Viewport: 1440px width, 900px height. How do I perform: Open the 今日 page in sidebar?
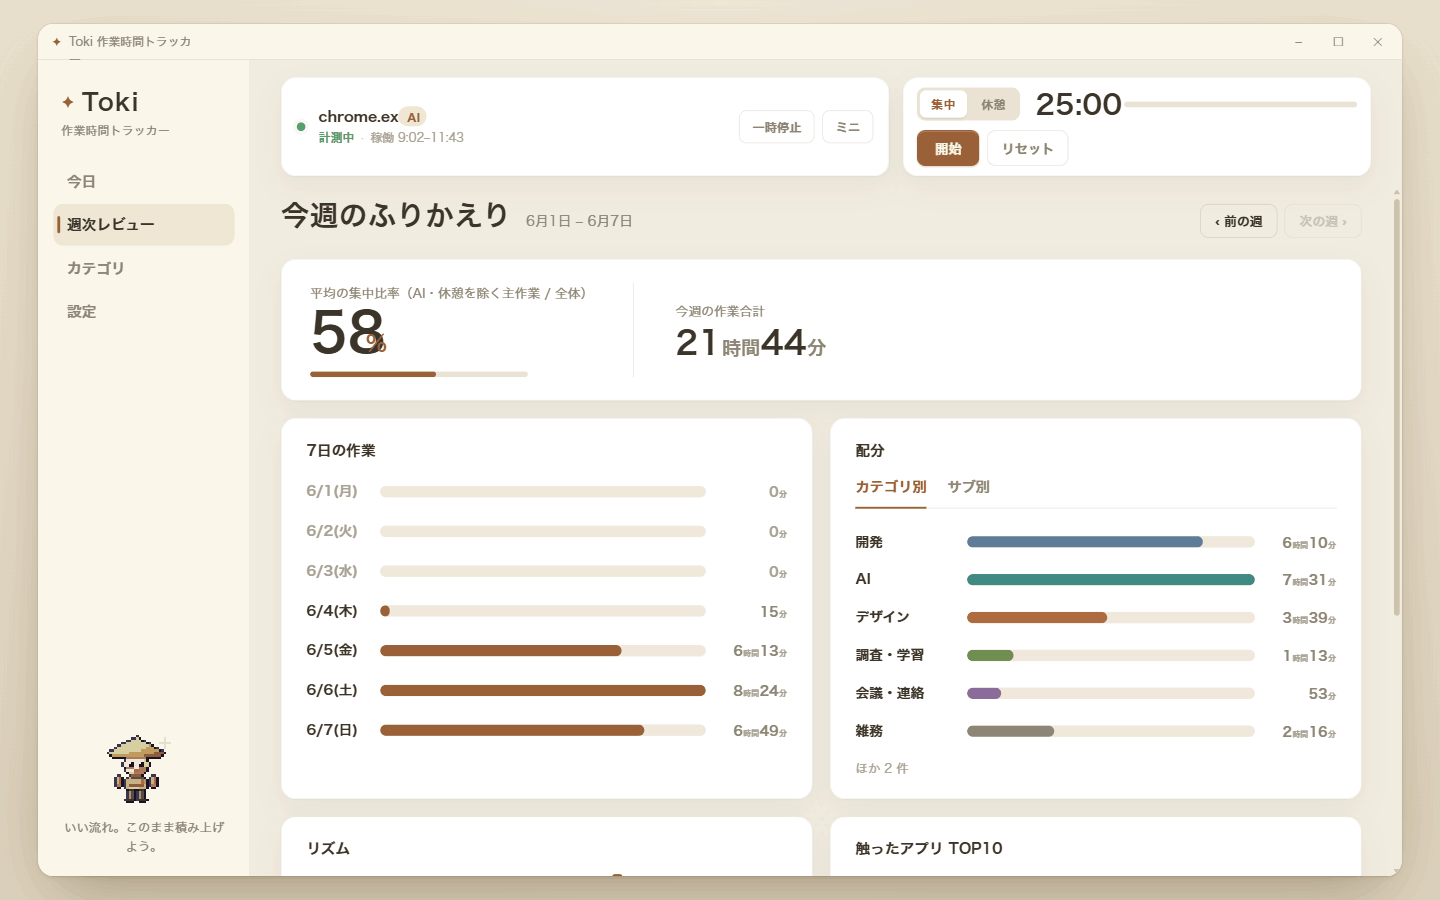click(x=144, y=181)
